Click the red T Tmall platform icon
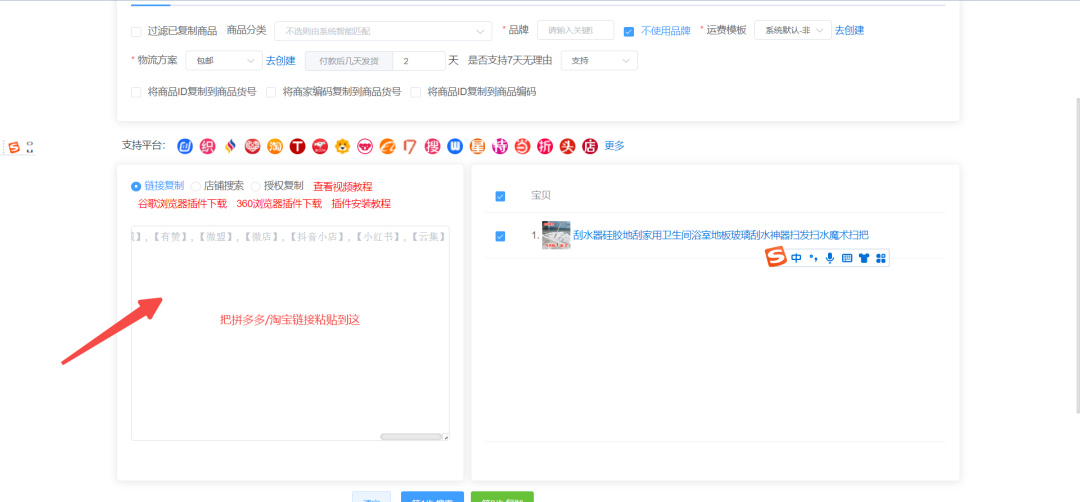The image size is (1080, 502). tap(298, 146)
